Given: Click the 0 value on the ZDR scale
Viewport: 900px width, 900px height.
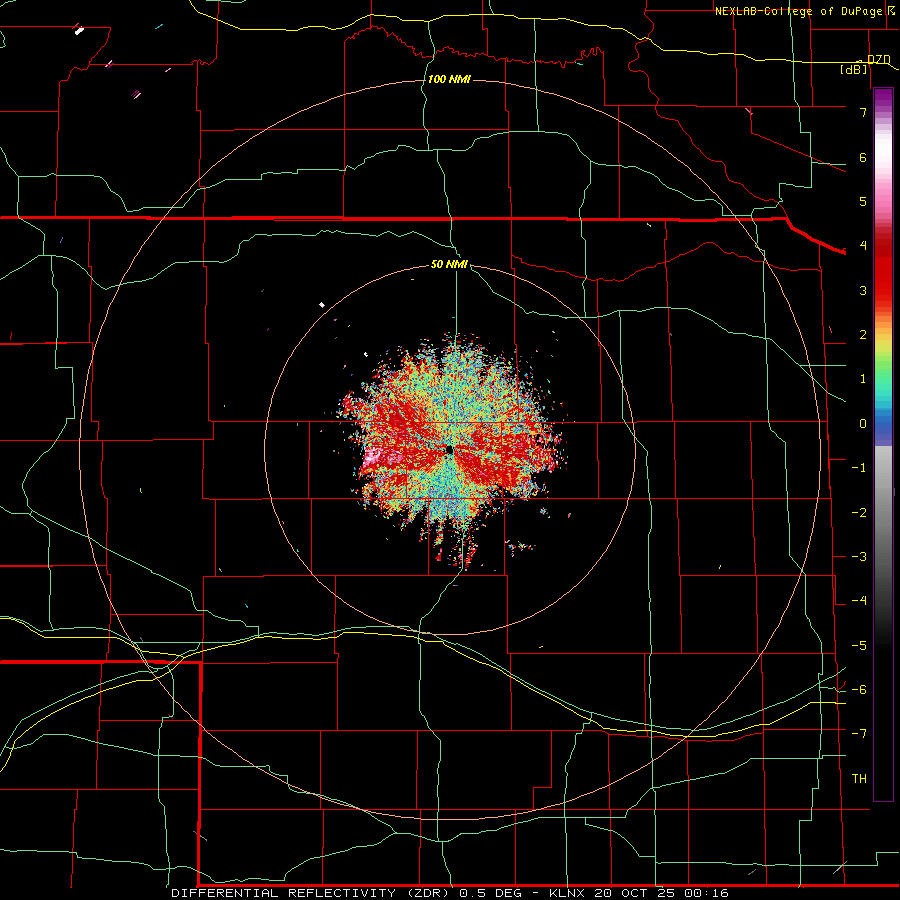Looking at the screenshot, I should coord(863,424).
